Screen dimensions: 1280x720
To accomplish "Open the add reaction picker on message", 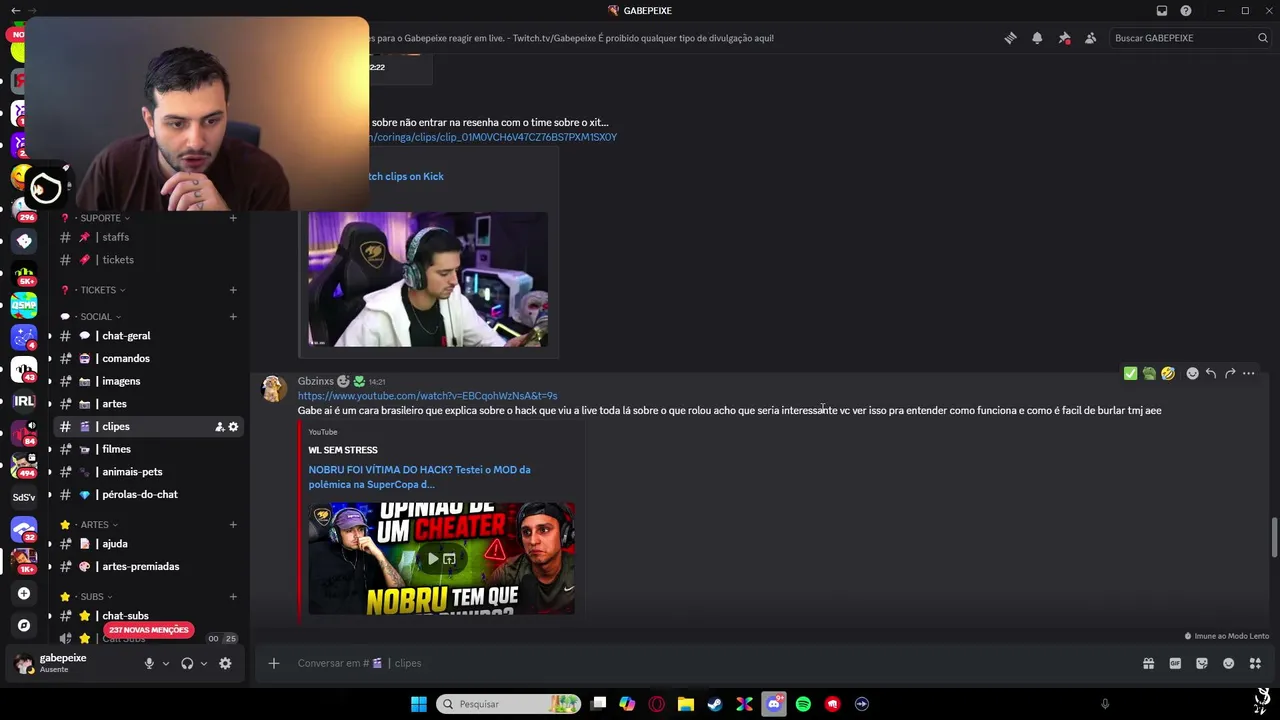I will tap(1192, 373).
